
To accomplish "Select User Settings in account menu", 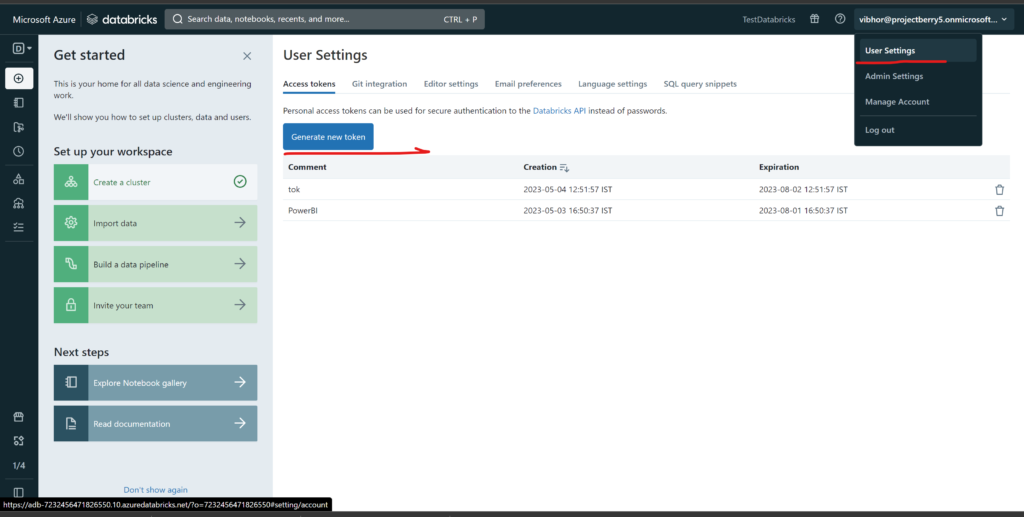I will click(x=918, y=50).
